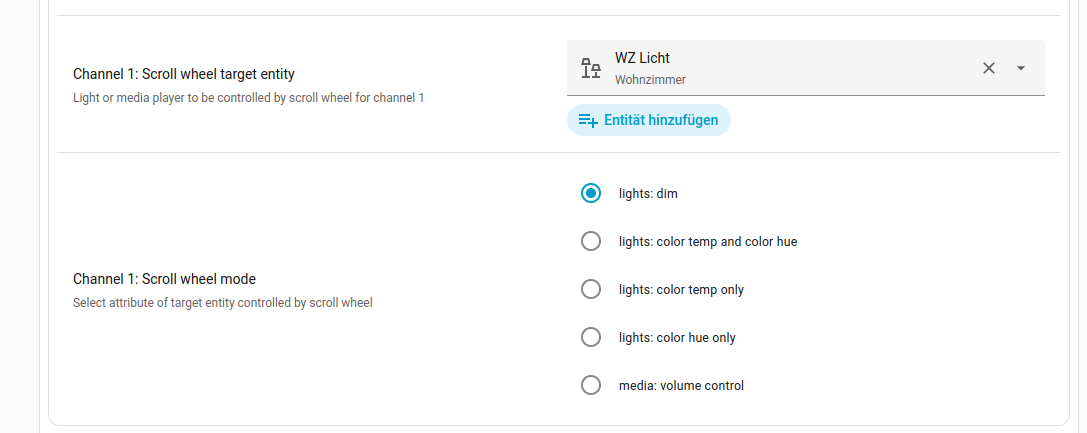Click the lamp icon beside WZ Licht
This screenshot has width=1087, height=433.
(x=591, y=68)
